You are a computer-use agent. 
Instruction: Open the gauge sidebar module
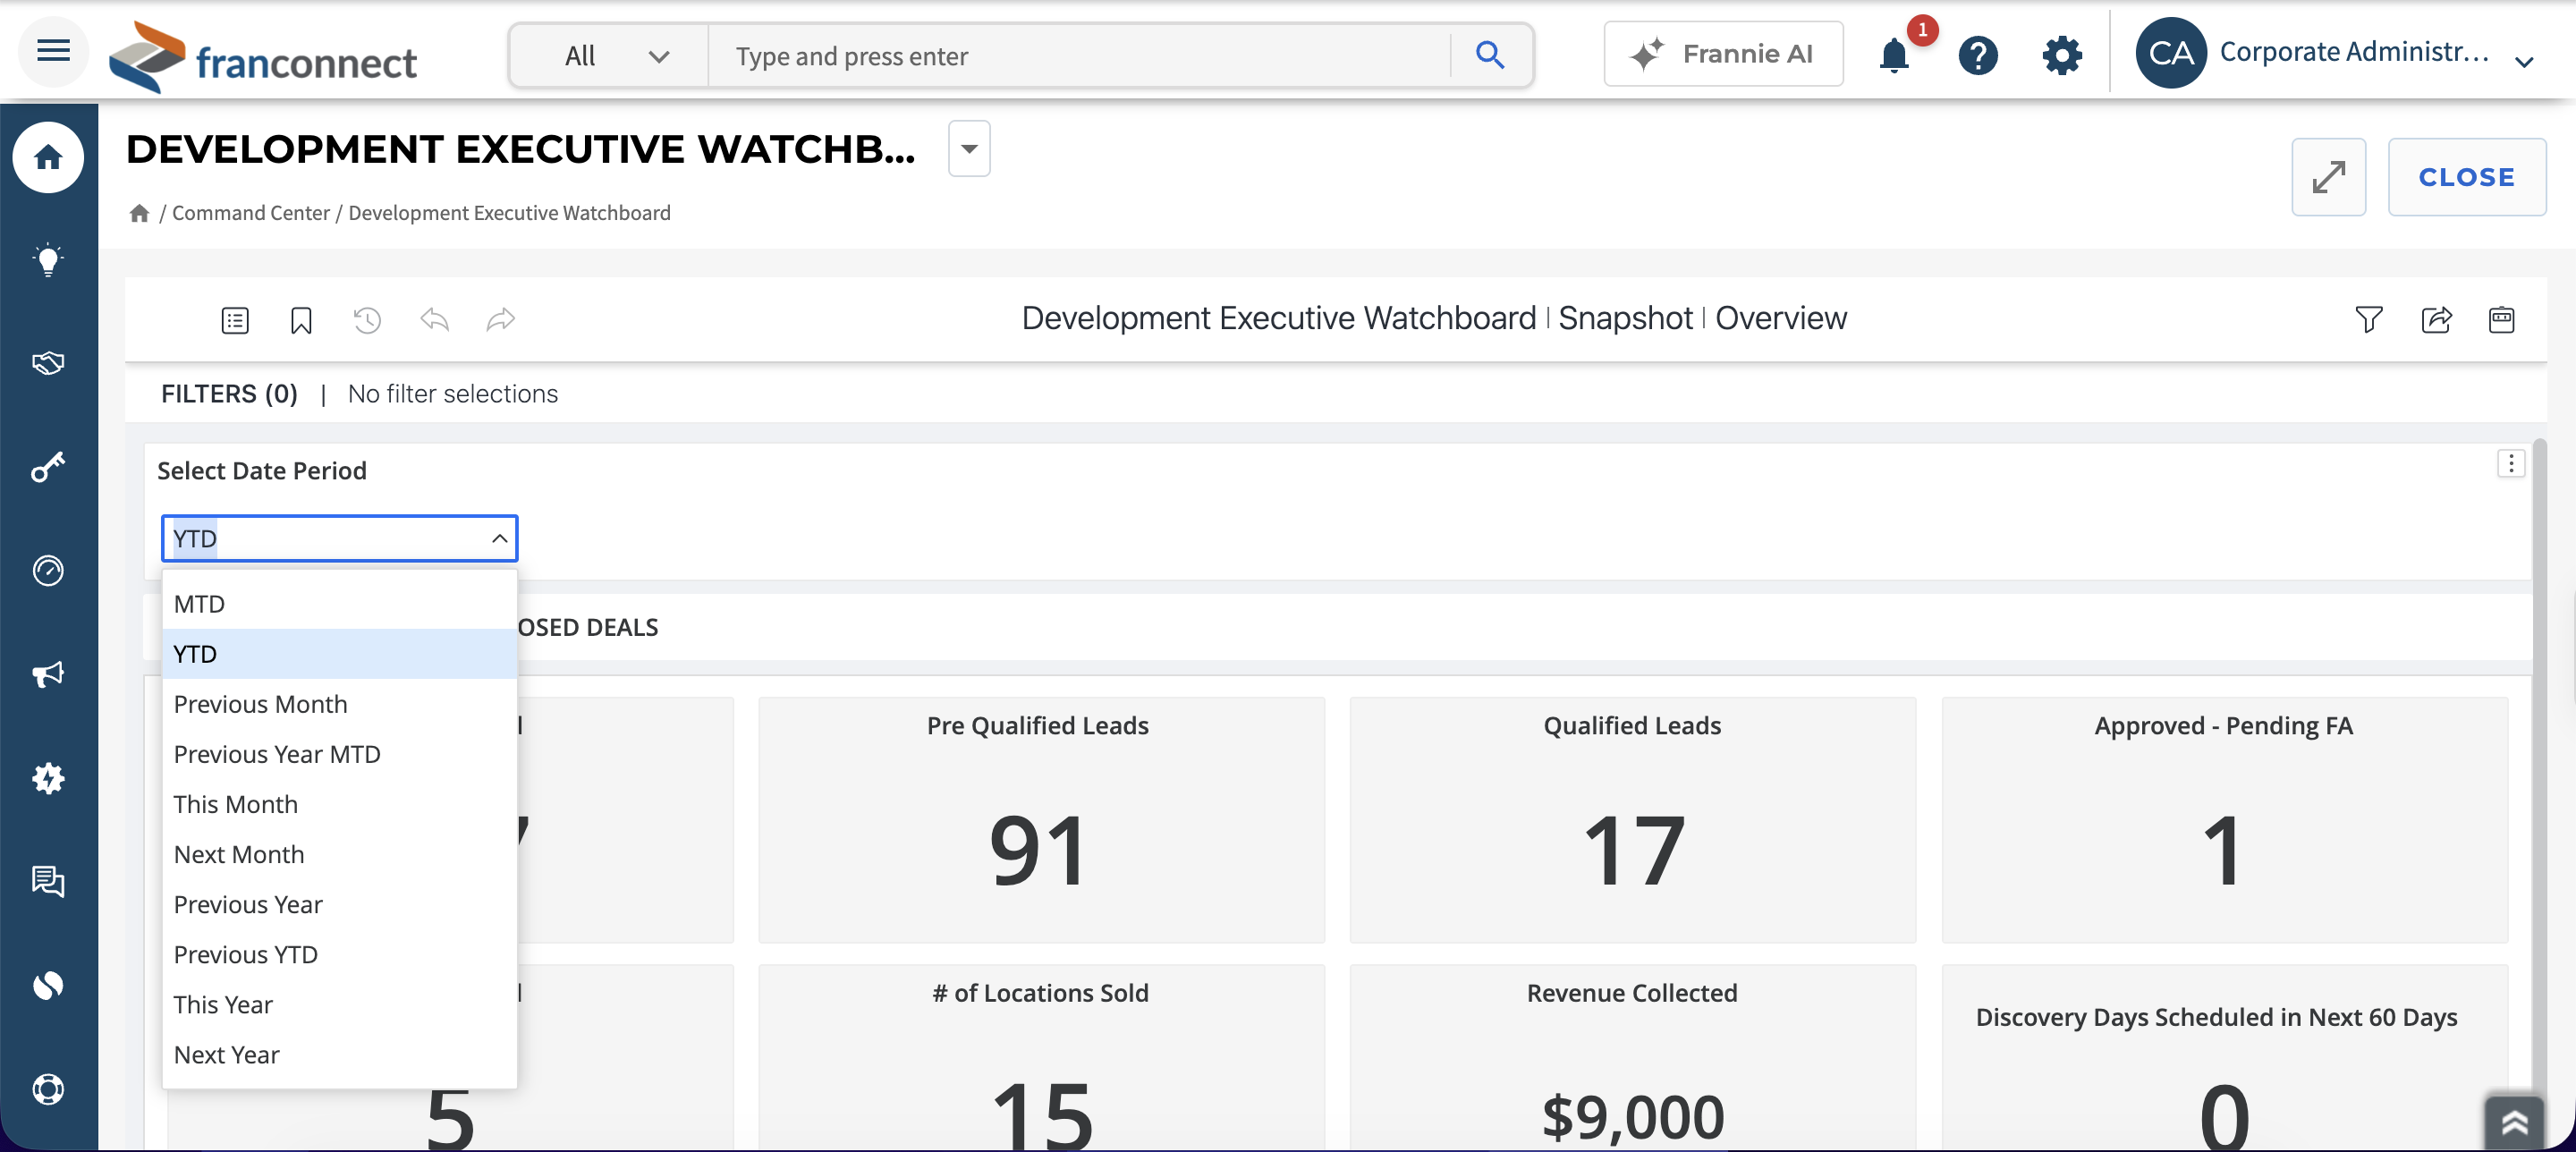[48, 570]
